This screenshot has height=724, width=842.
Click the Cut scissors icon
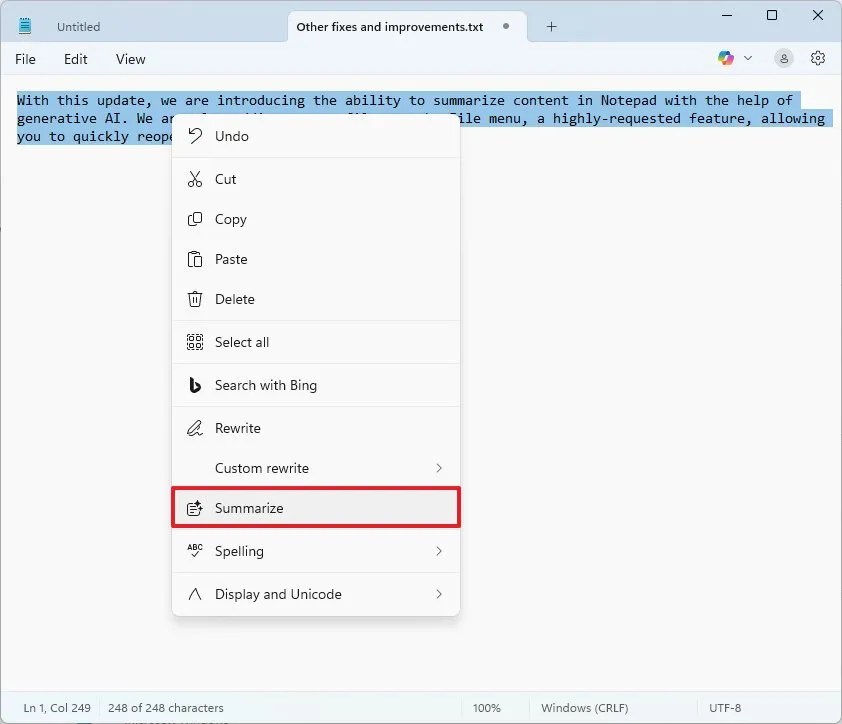tap(195, 179)
